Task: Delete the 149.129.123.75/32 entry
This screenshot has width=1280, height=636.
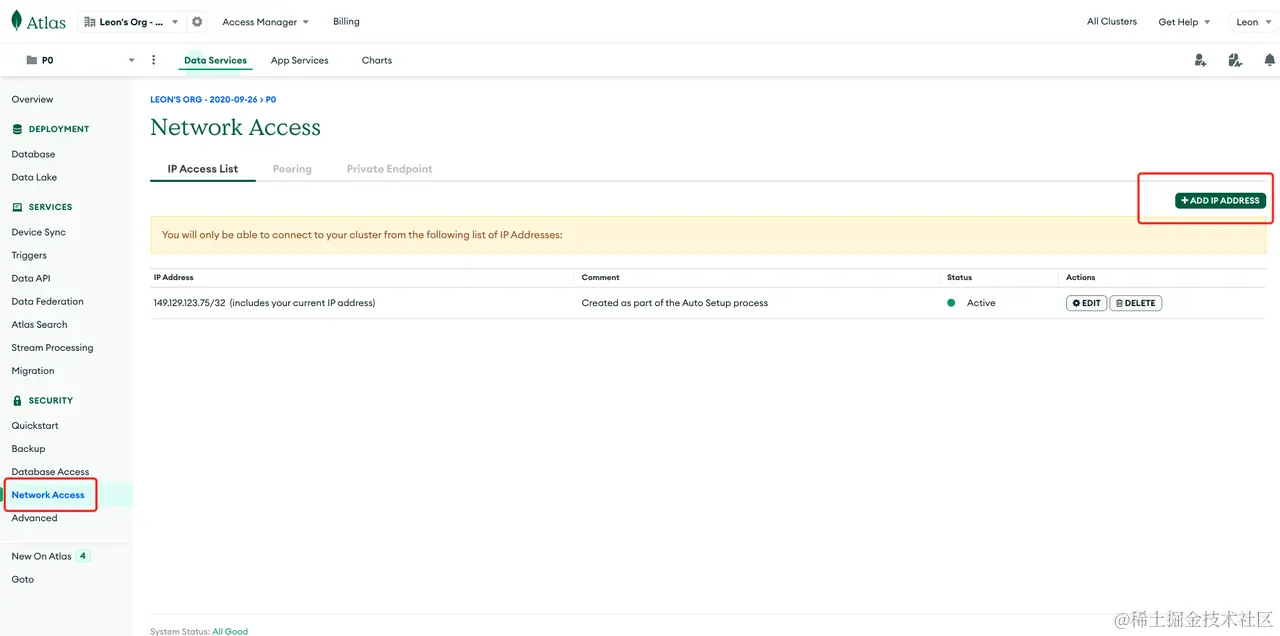Action: coord(1135,303)
